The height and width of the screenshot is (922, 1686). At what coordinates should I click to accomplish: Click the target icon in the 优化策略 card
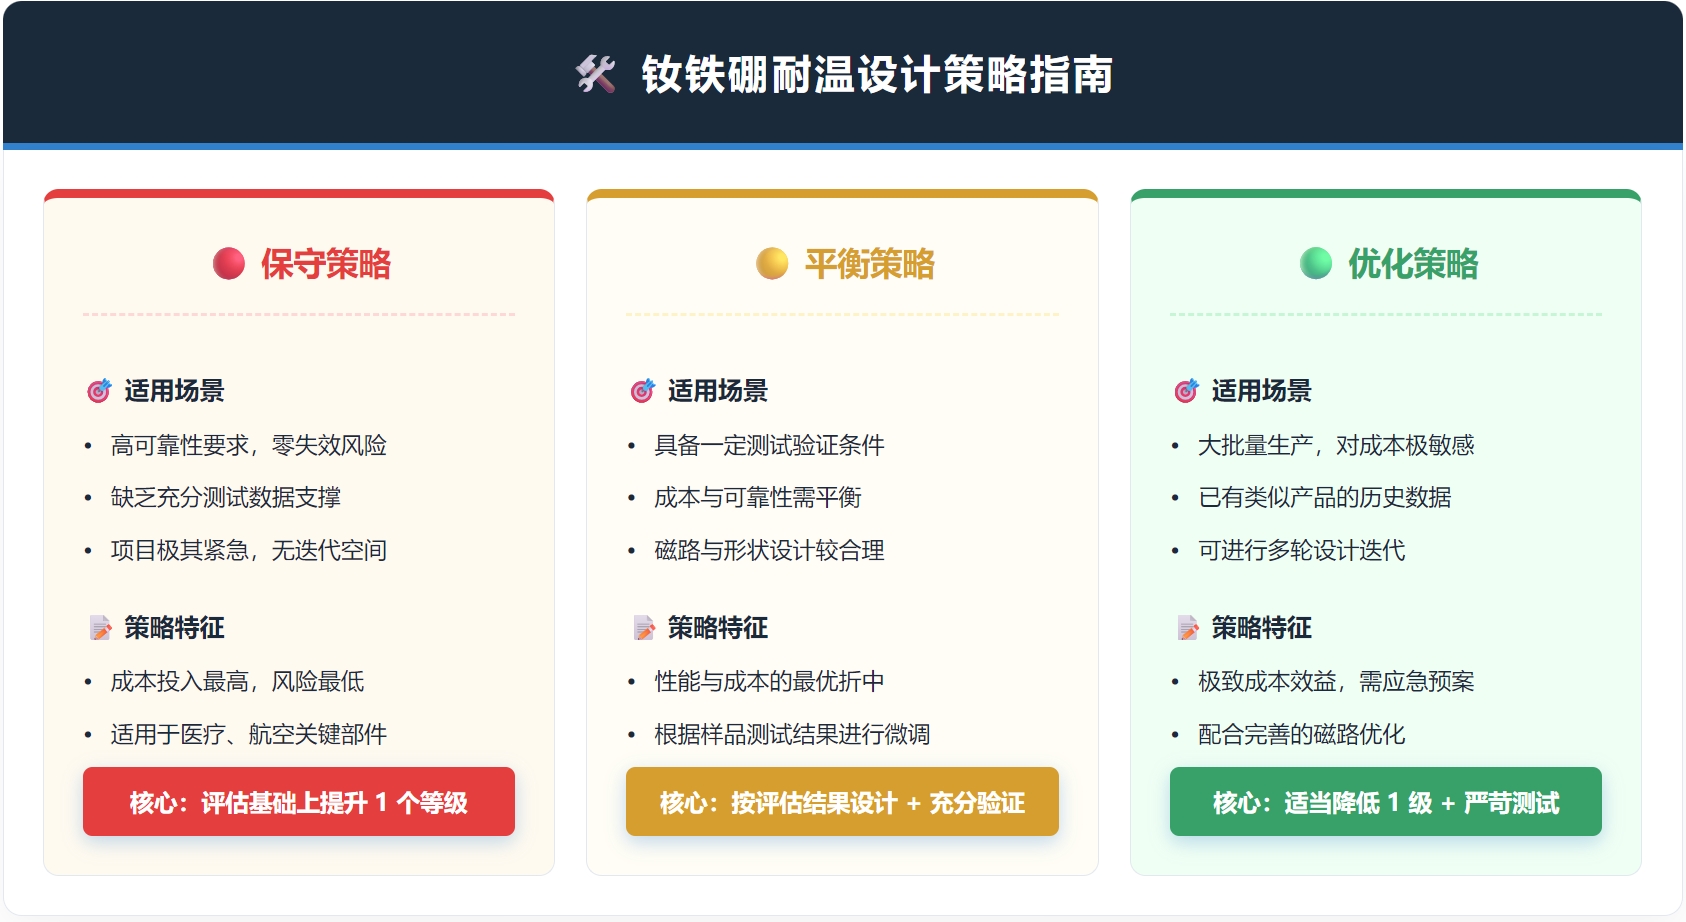1186,391
